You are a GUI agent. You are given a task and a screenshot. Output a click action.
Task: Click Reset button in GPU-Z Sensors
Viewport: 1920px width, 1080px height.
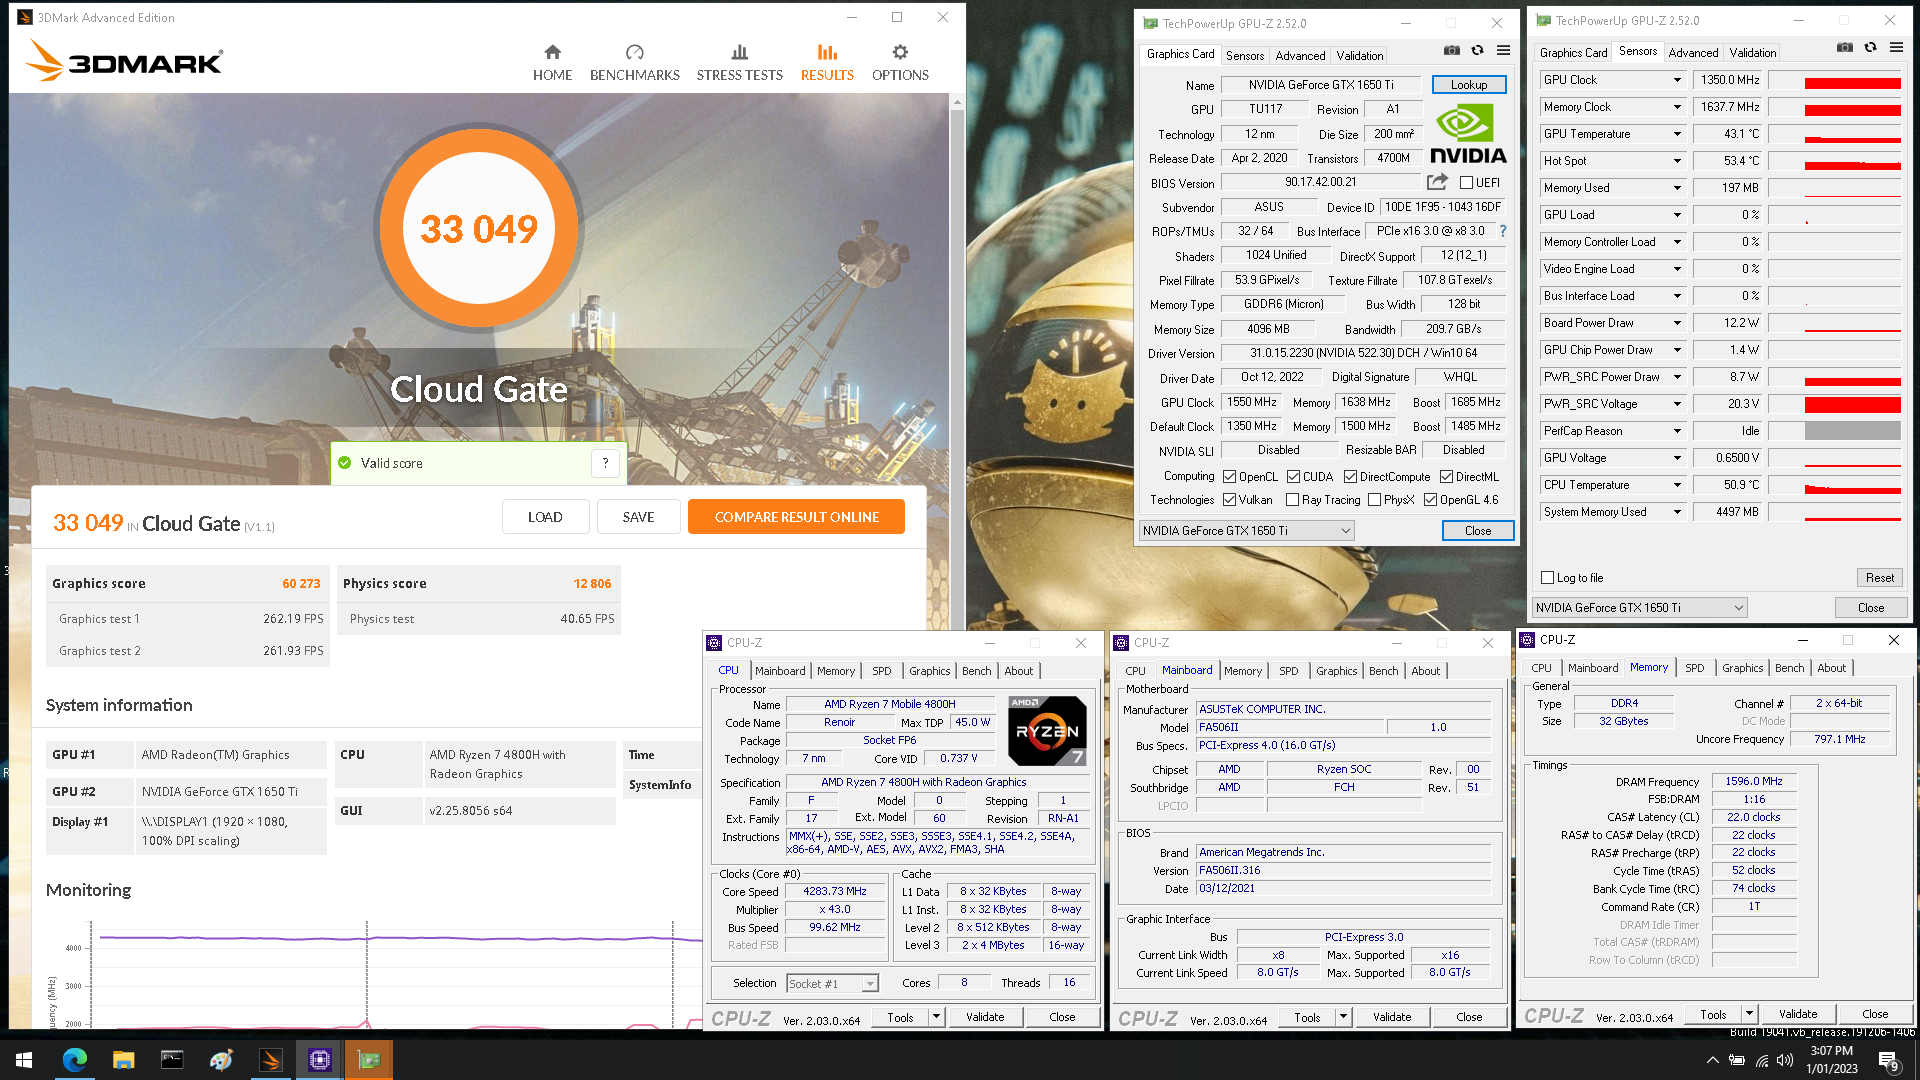tap(1879, 578)
